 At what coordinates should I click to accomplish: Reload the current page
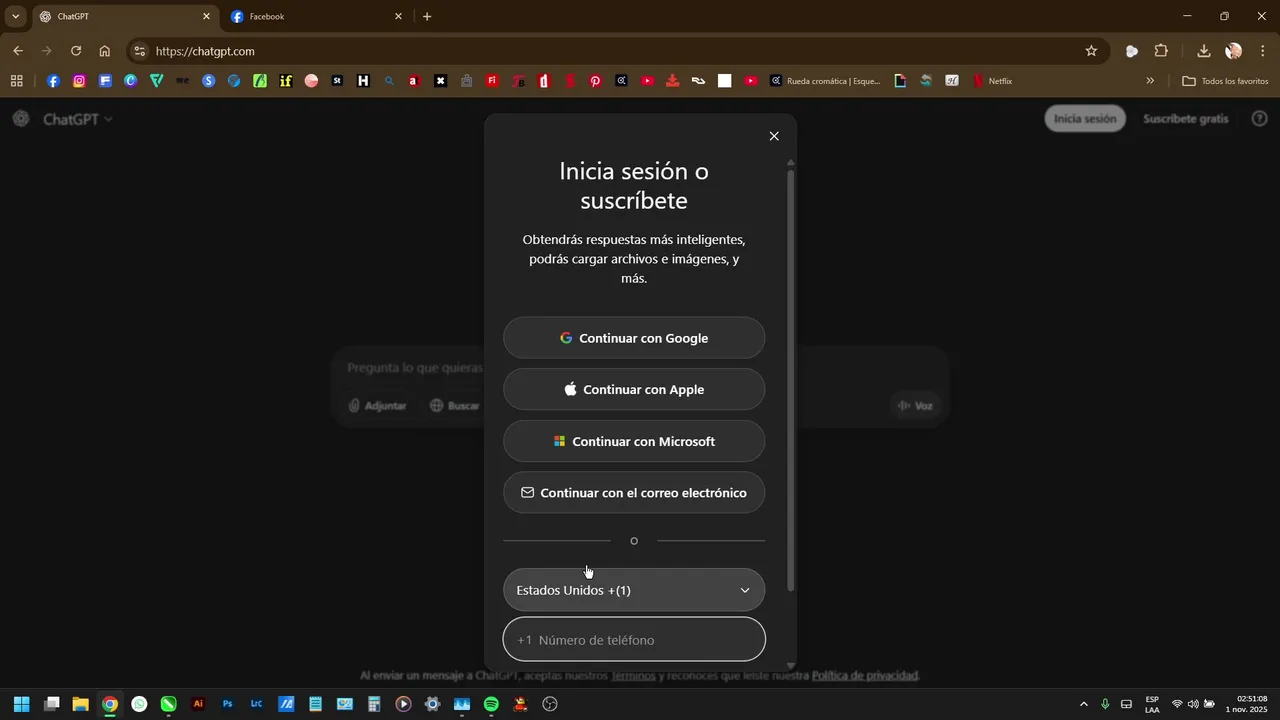(x=76, y=51)
